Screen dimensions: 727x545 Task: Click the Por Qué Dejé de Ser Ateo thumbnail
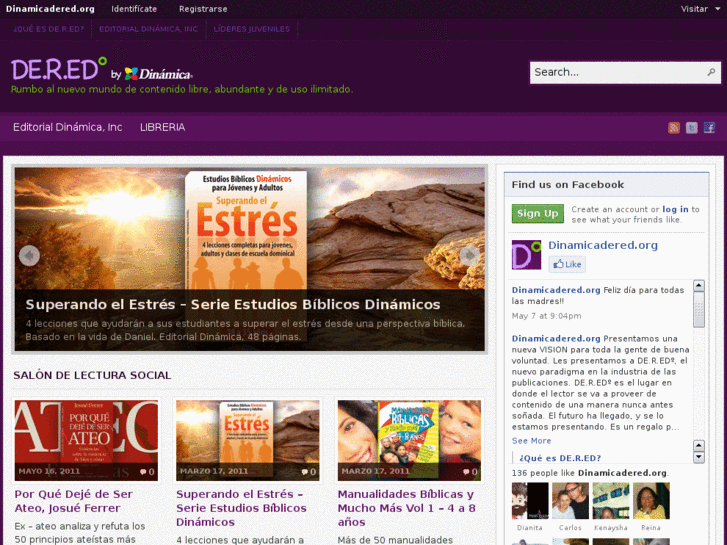tap(86, 440)
